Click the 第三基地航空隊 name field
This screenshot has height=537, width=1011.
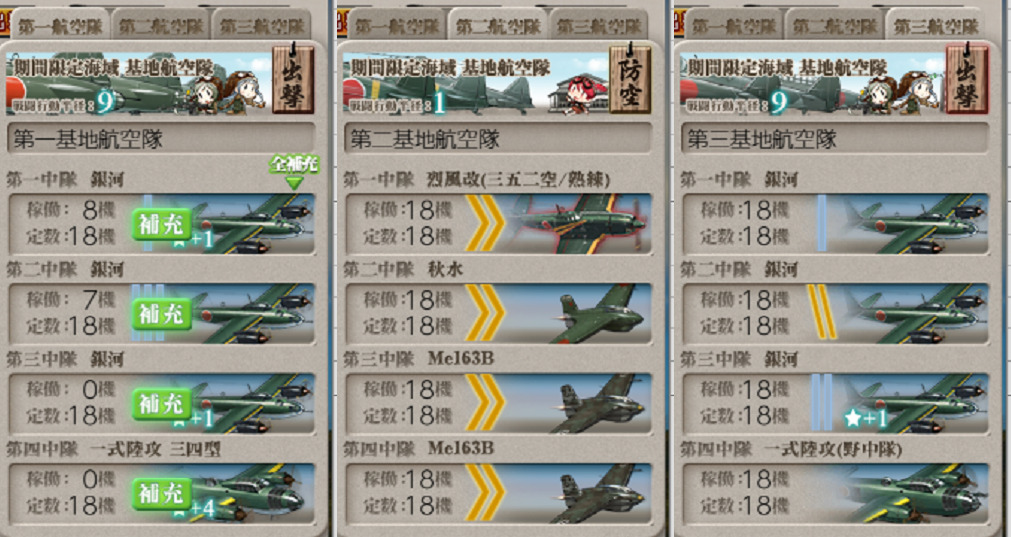coord(835,139)
